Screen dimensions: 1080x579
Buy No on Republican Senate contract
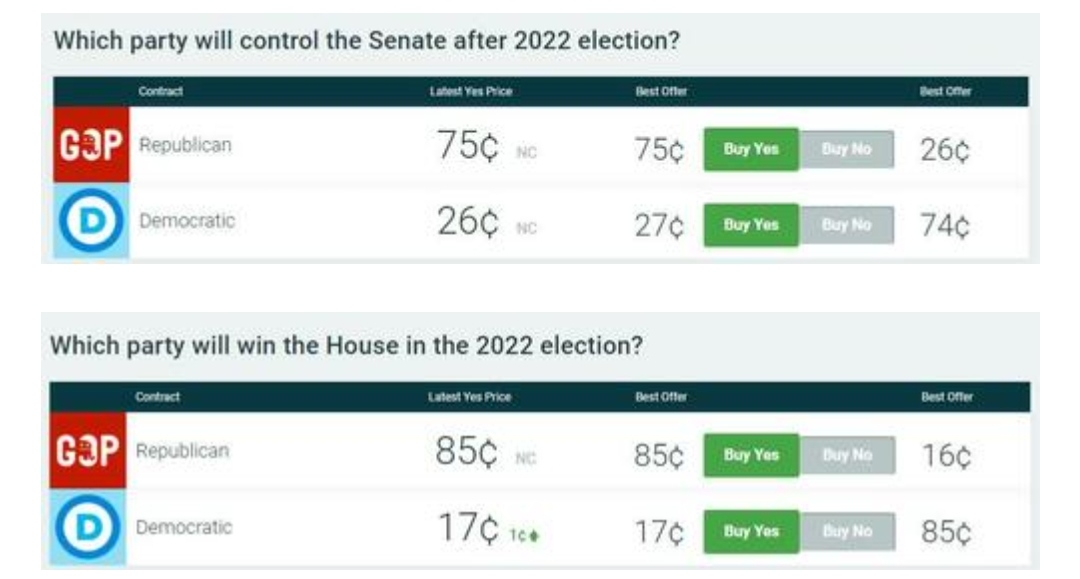pos(847,149)
